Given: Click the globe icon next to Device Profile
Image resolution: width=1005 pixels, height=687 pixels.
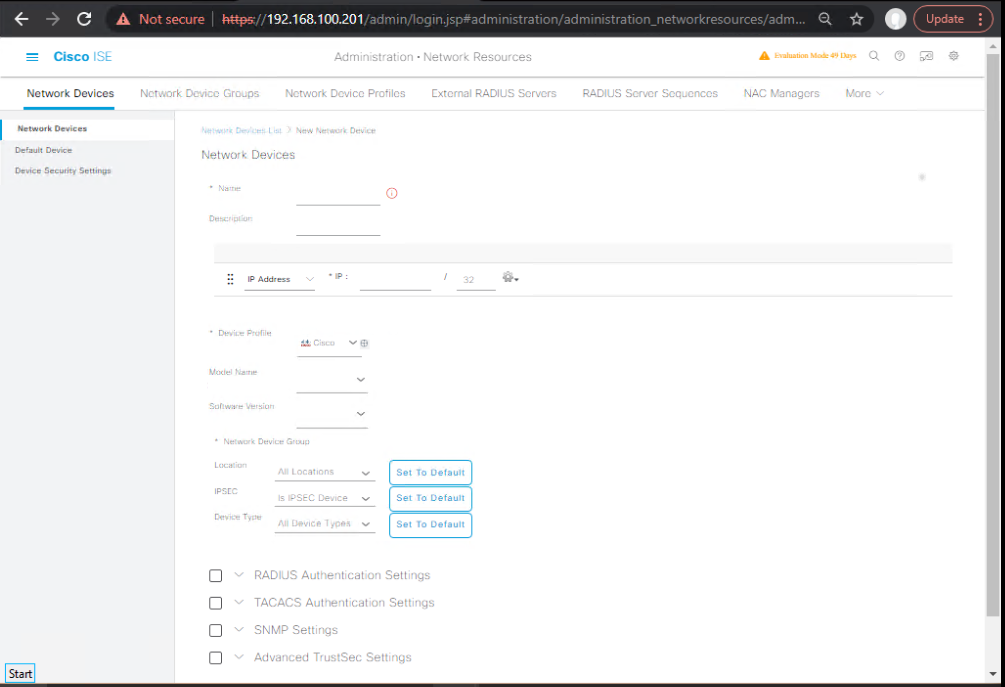Looking at the screenshot, I should (365, 343).
